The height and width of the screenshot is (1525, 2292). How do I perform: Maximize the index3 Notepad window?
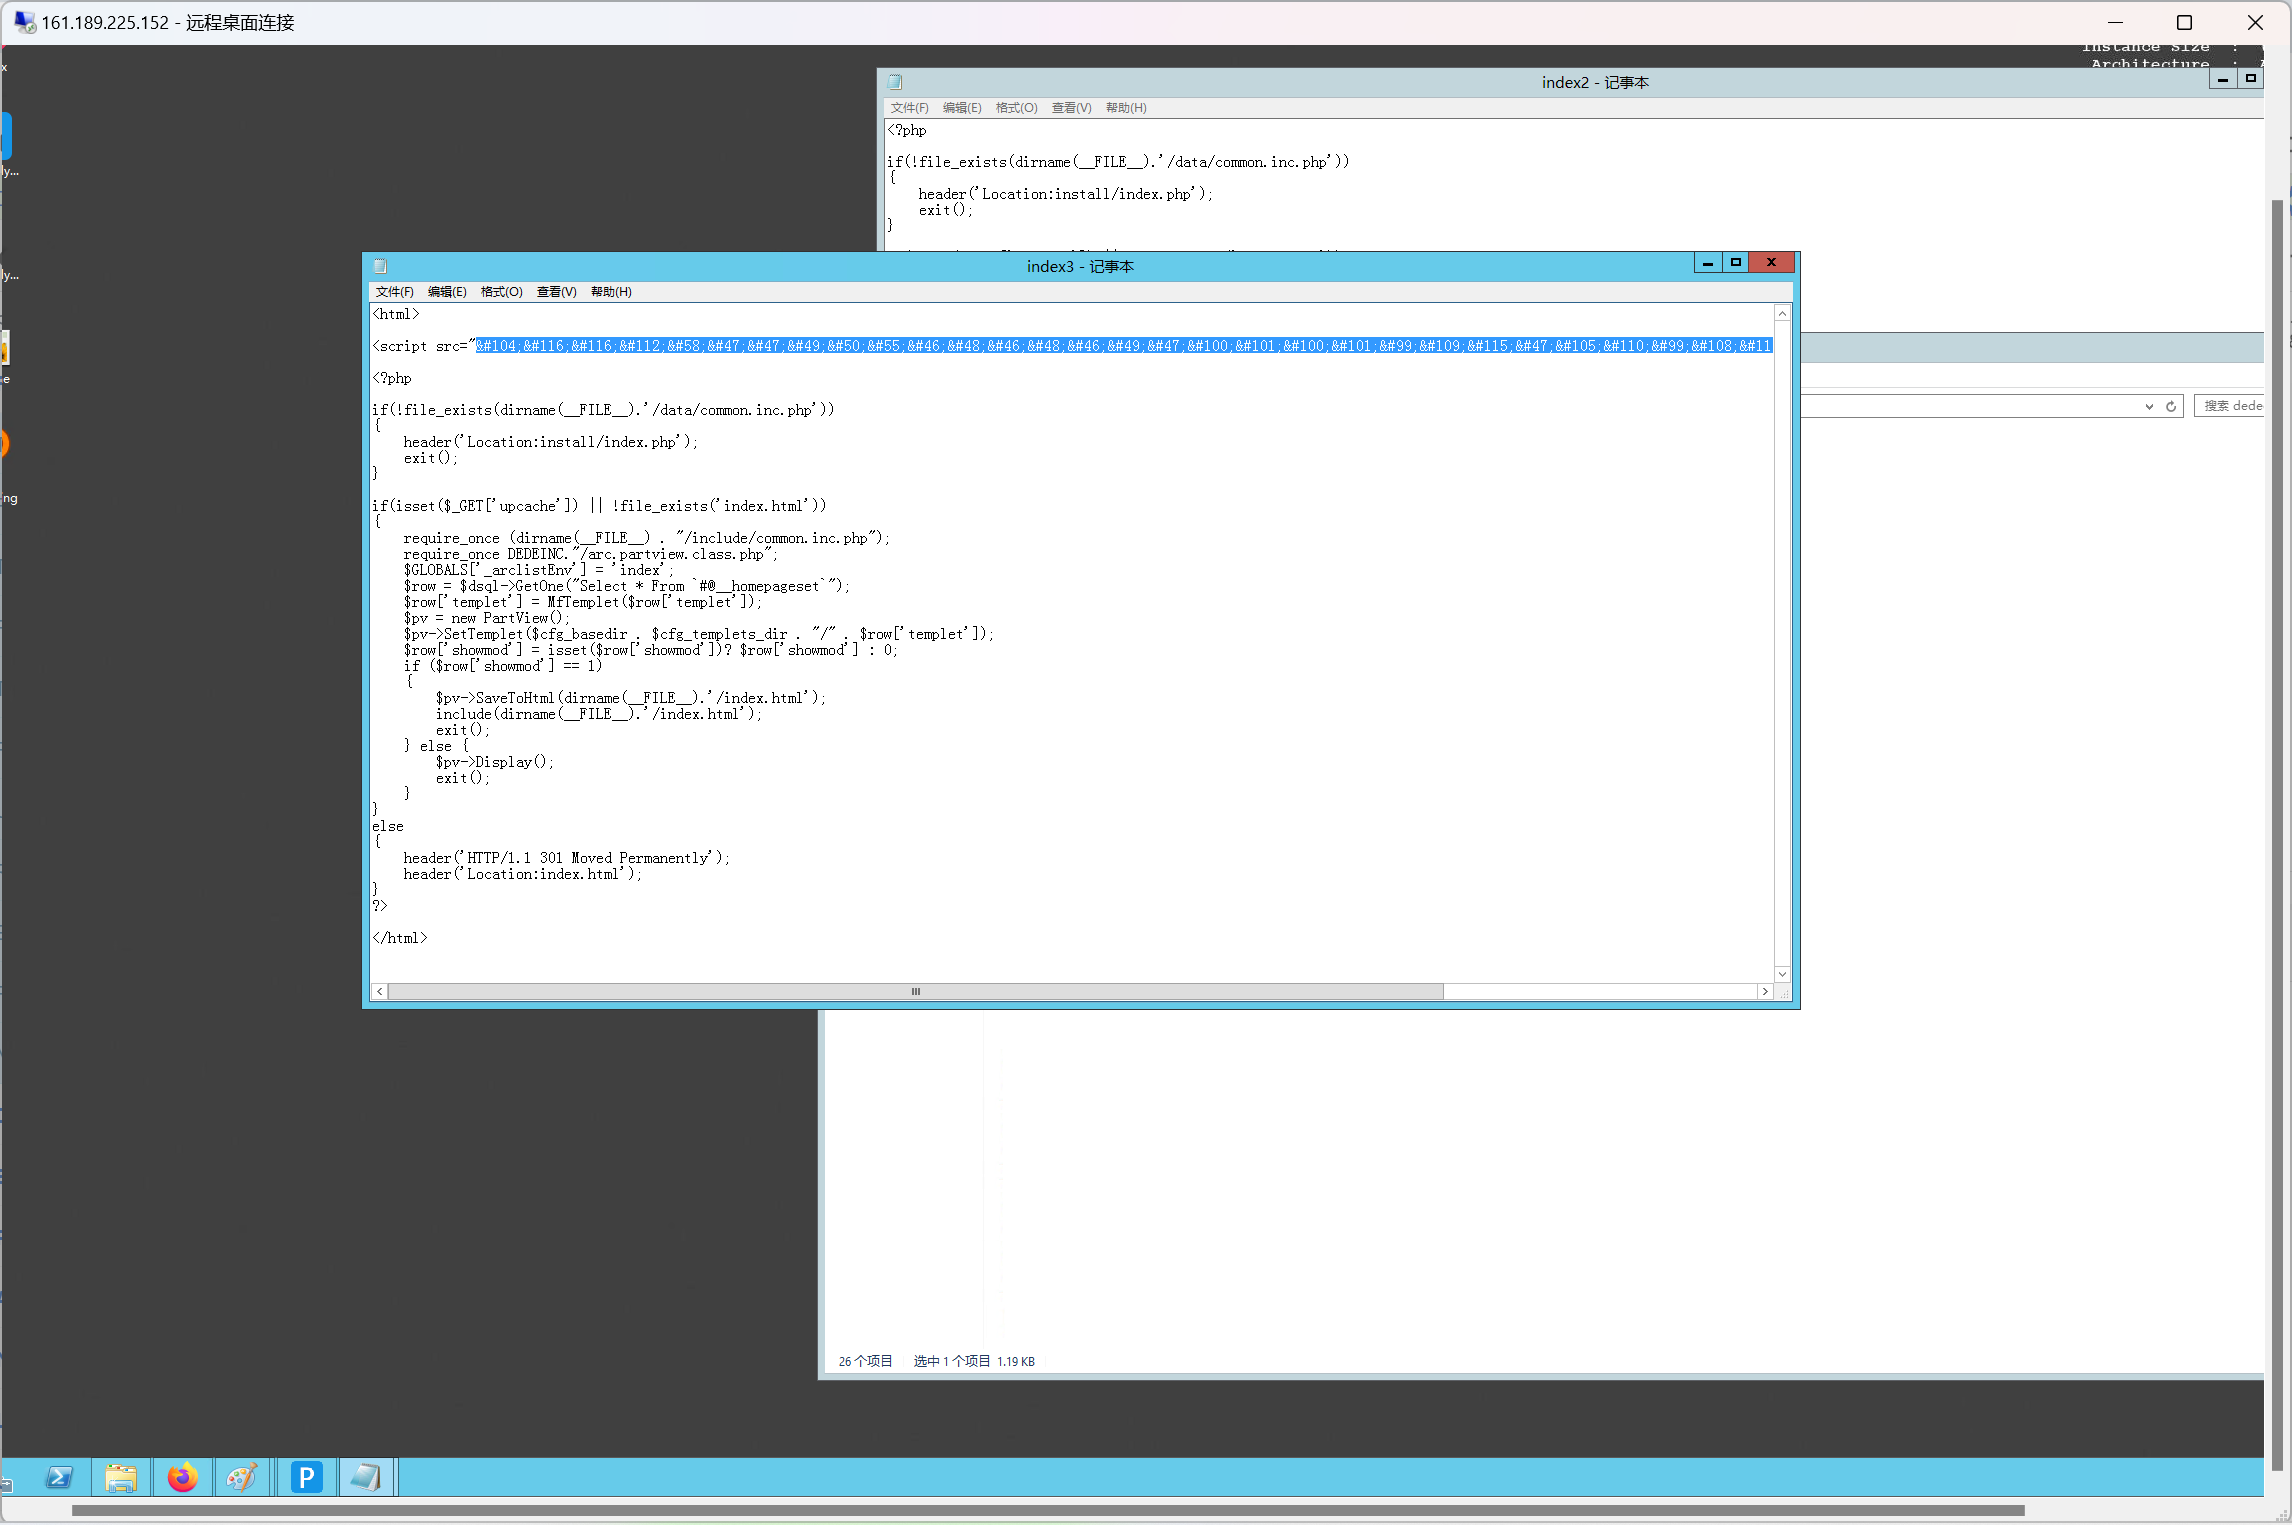(1736, 263)
